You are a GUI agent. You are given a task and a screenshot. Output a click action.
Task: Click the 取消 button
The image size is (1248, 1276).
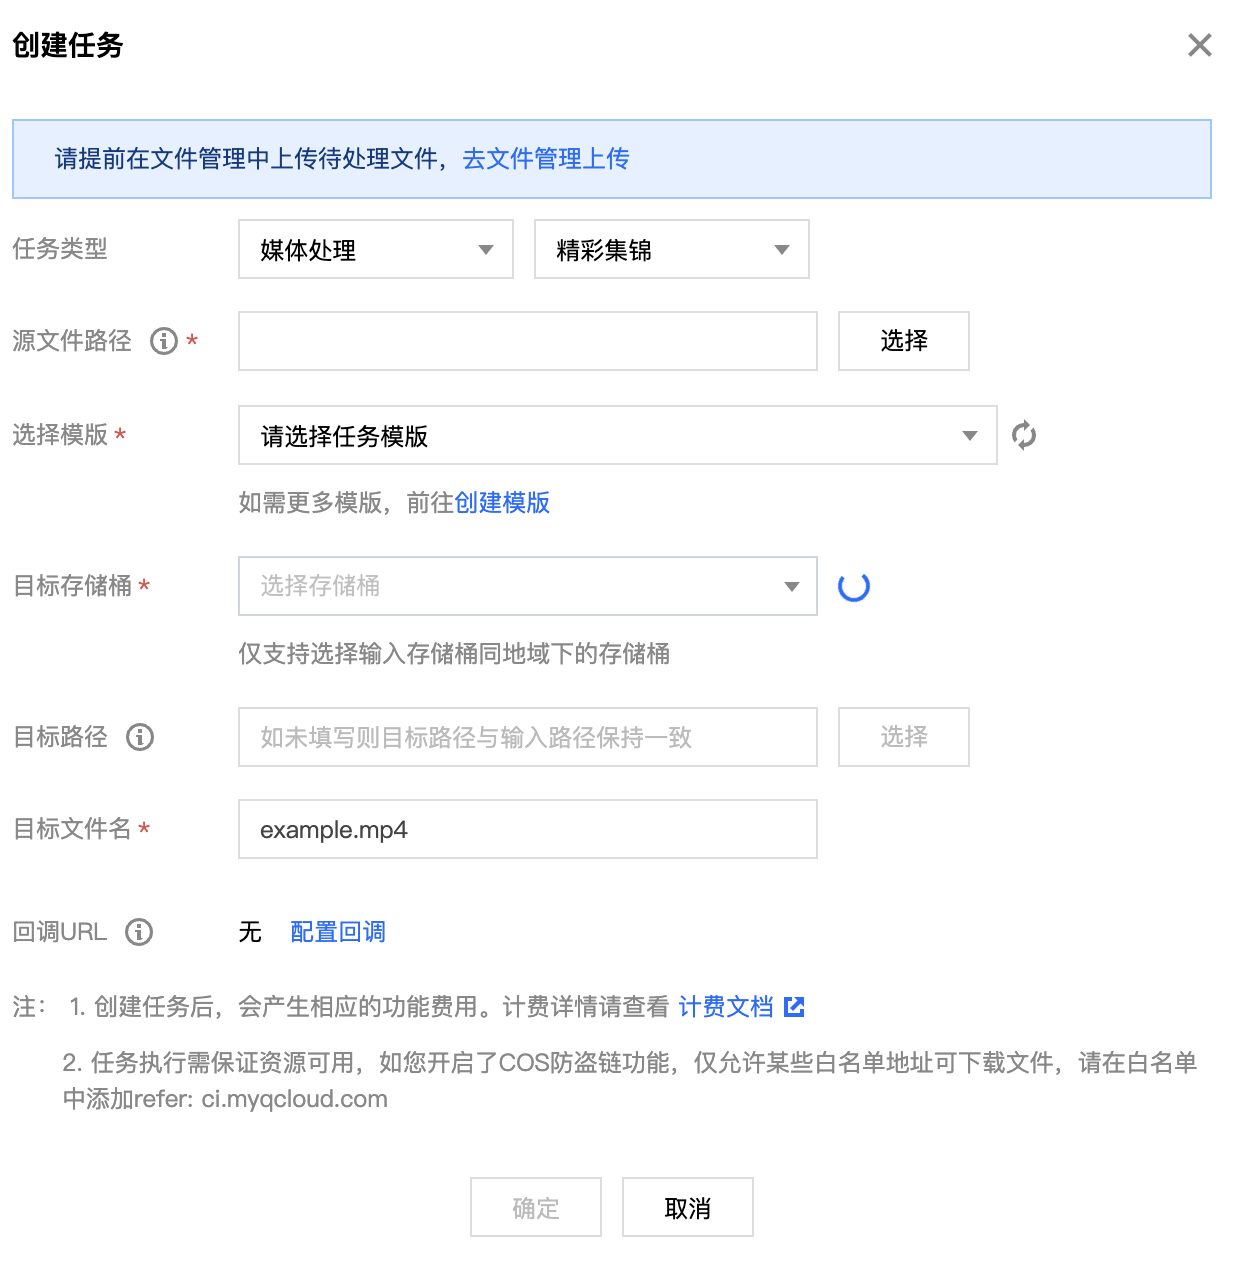[688, 1207]
